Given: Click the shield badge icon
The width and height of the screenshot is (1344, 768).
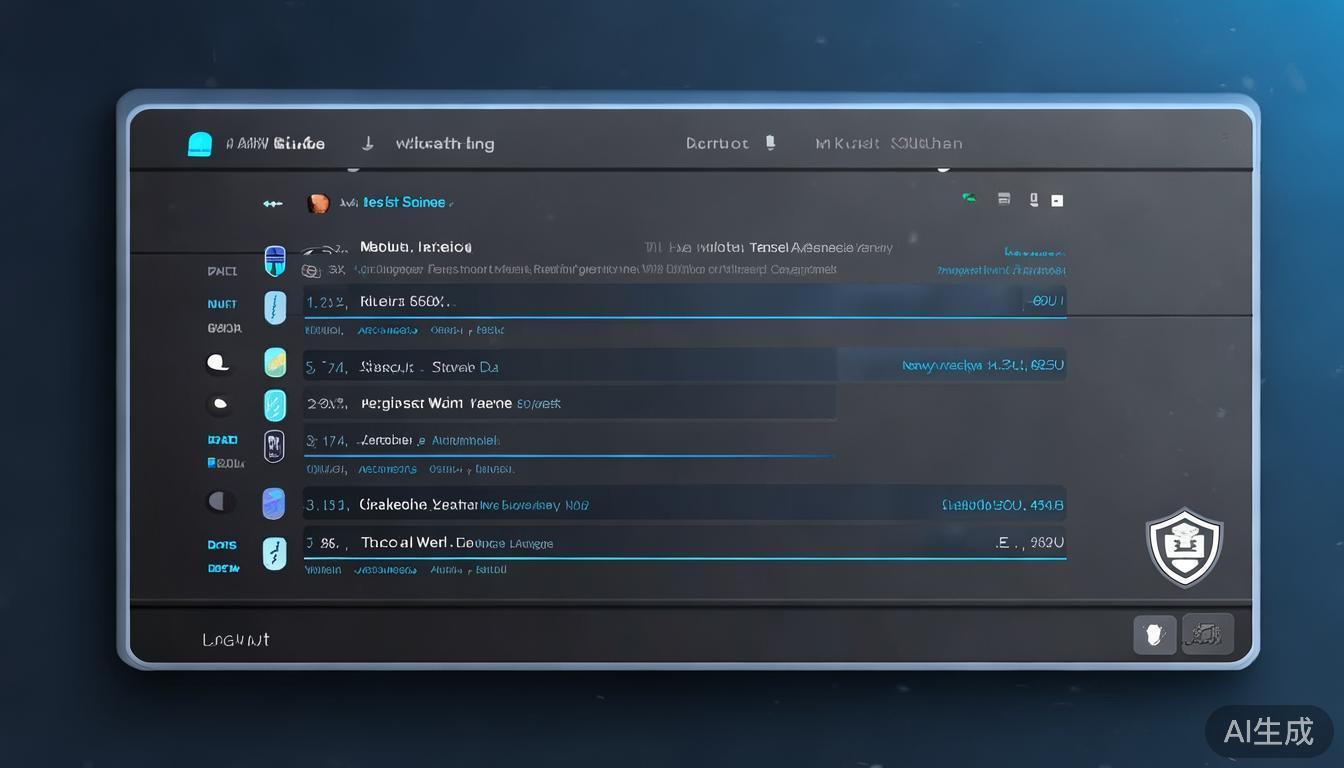Looking at the screenshot, I should (1184, 547).
